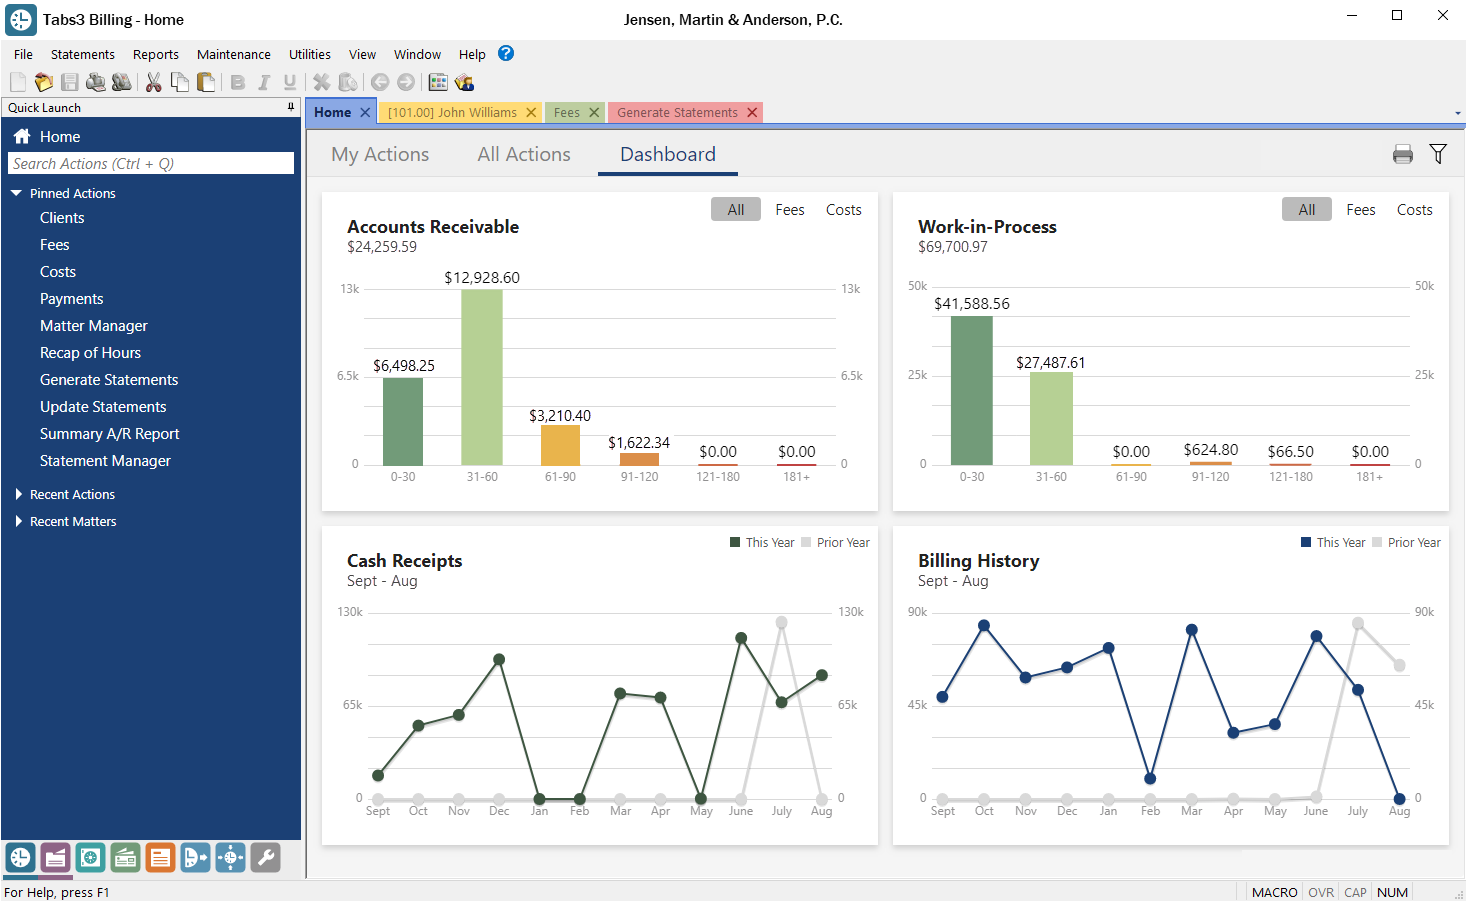Open System Configuration via the wrench icon
1467x902 pixels.
click(x=265, y=857)
